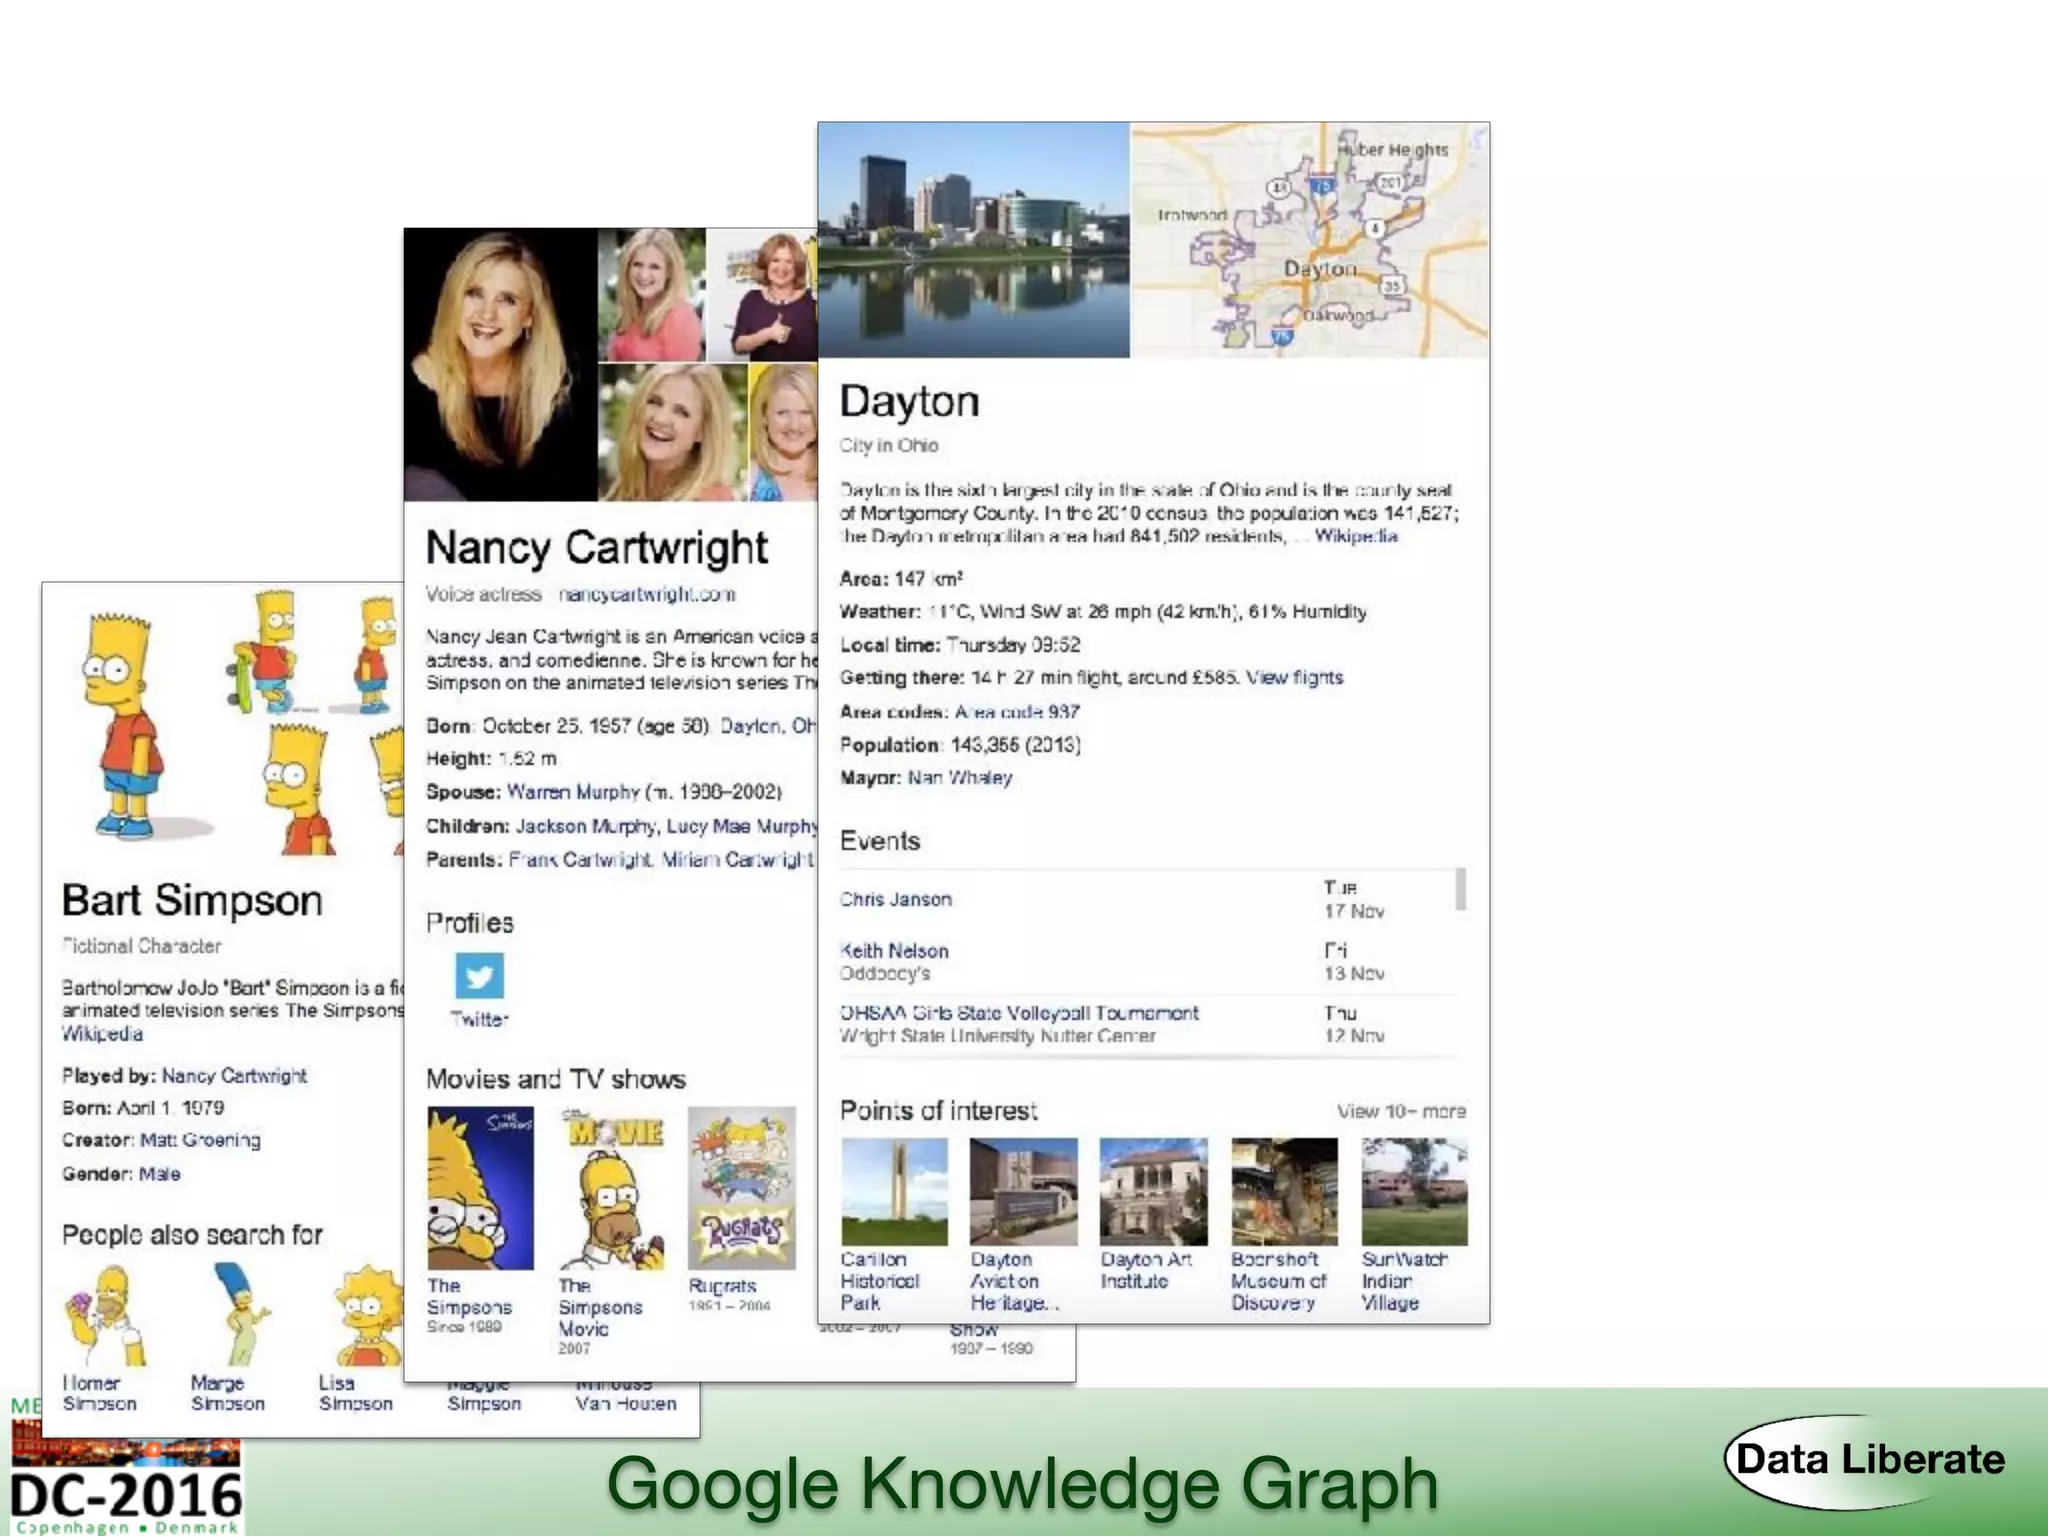Open the Dayton map thumbnail
This screenshot has height=1536, width=2048.
tap(1310, 240)
